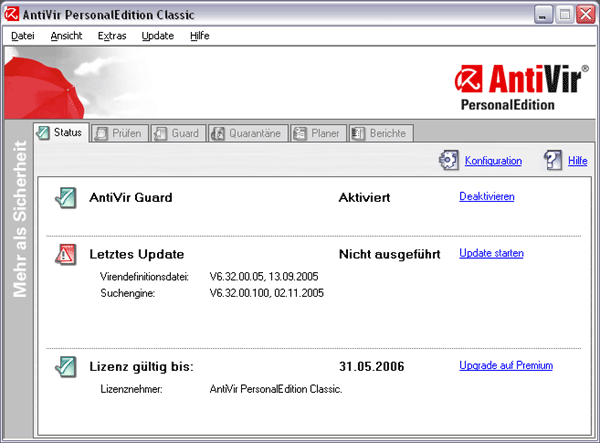The image size is (600, 443).
Task: Click the Quarantäne tab icon
Action: pyautogui.click(x=218, y=134)
